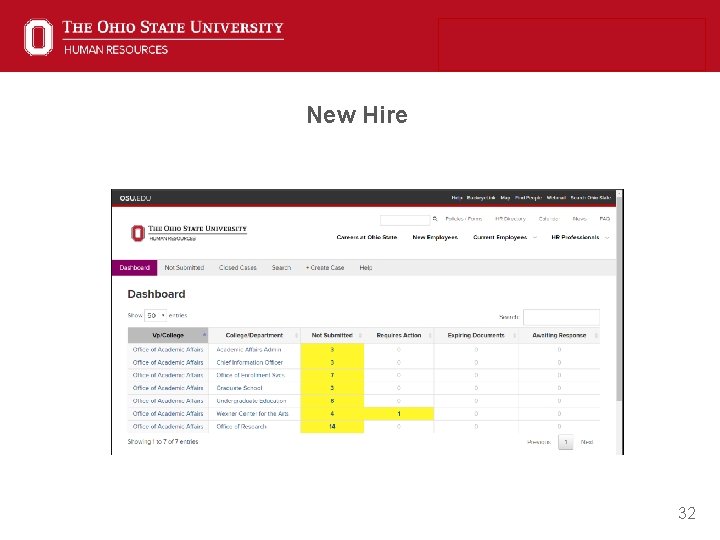The width and height of the screenshot is (720, 540).
Task: Open the Undergraduate Education department link
Action: tap(251, 401)
